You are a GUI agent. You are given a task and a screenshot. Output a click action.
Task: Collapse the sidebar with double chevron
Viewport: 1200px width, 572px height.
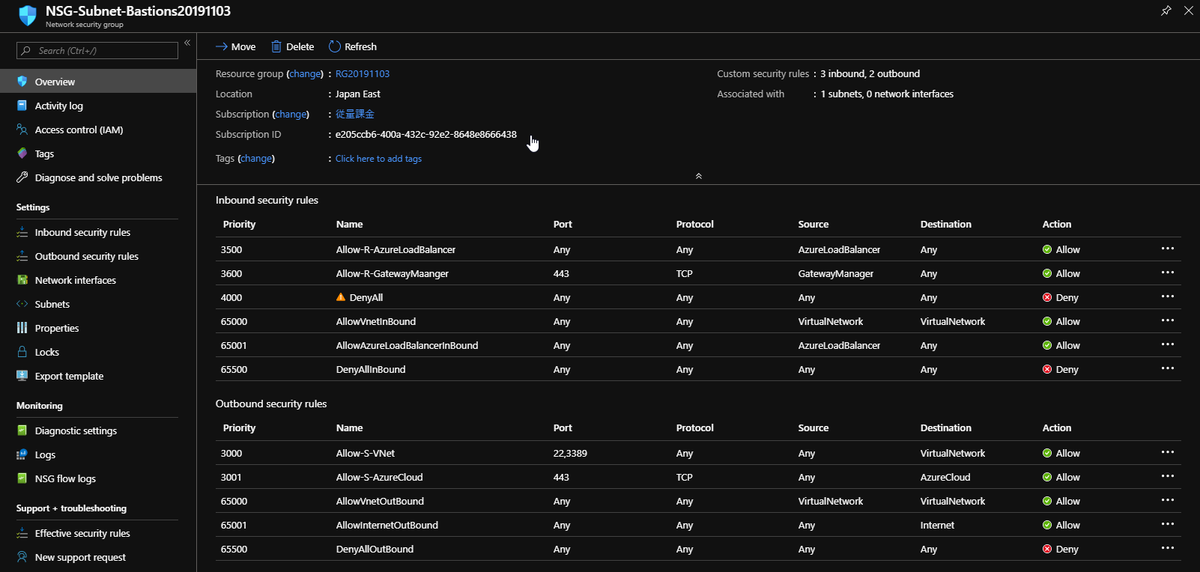click(187, 45)
